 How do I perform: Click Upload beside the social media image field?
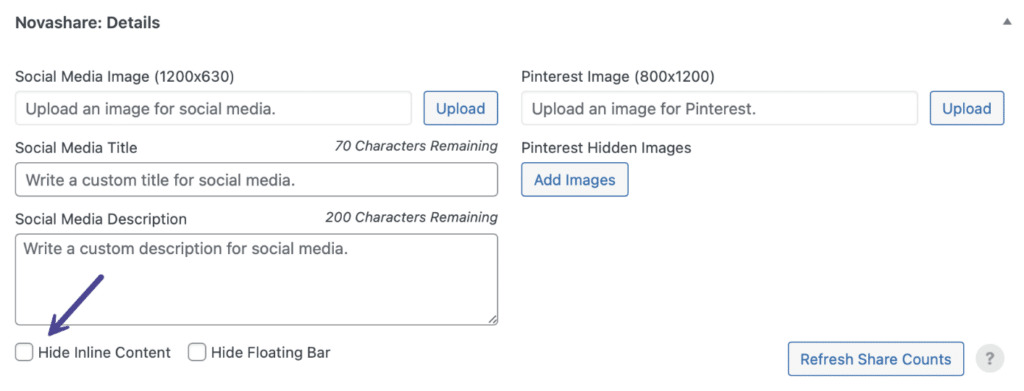coord(460,108)
